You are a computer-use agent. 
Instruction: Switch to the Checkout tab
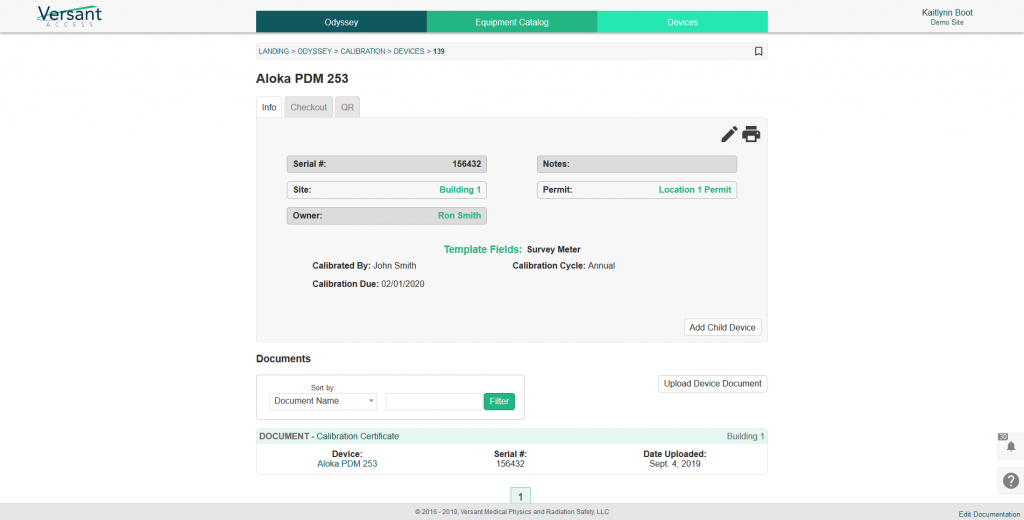(309, 107)
